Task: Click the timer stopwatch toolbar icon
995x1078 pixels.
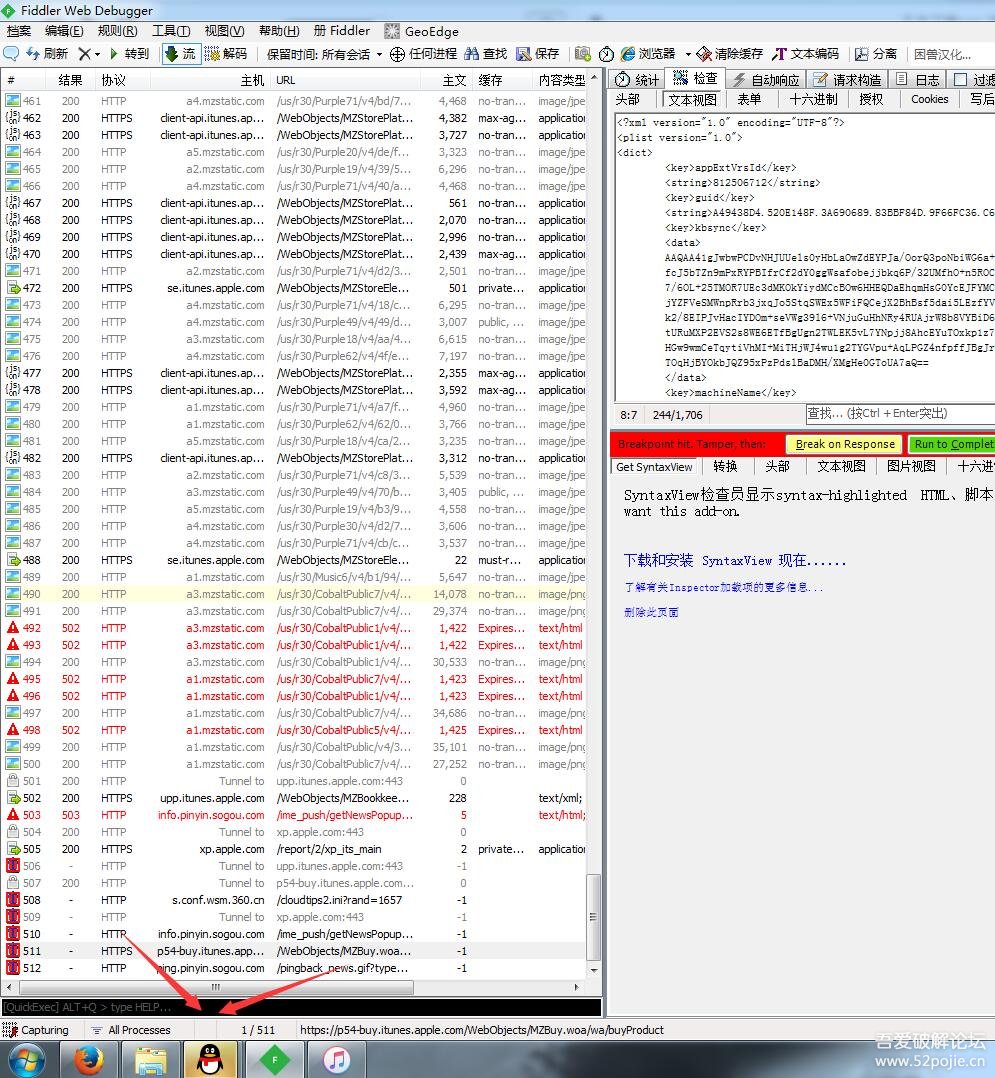Action: click(606, 54)
